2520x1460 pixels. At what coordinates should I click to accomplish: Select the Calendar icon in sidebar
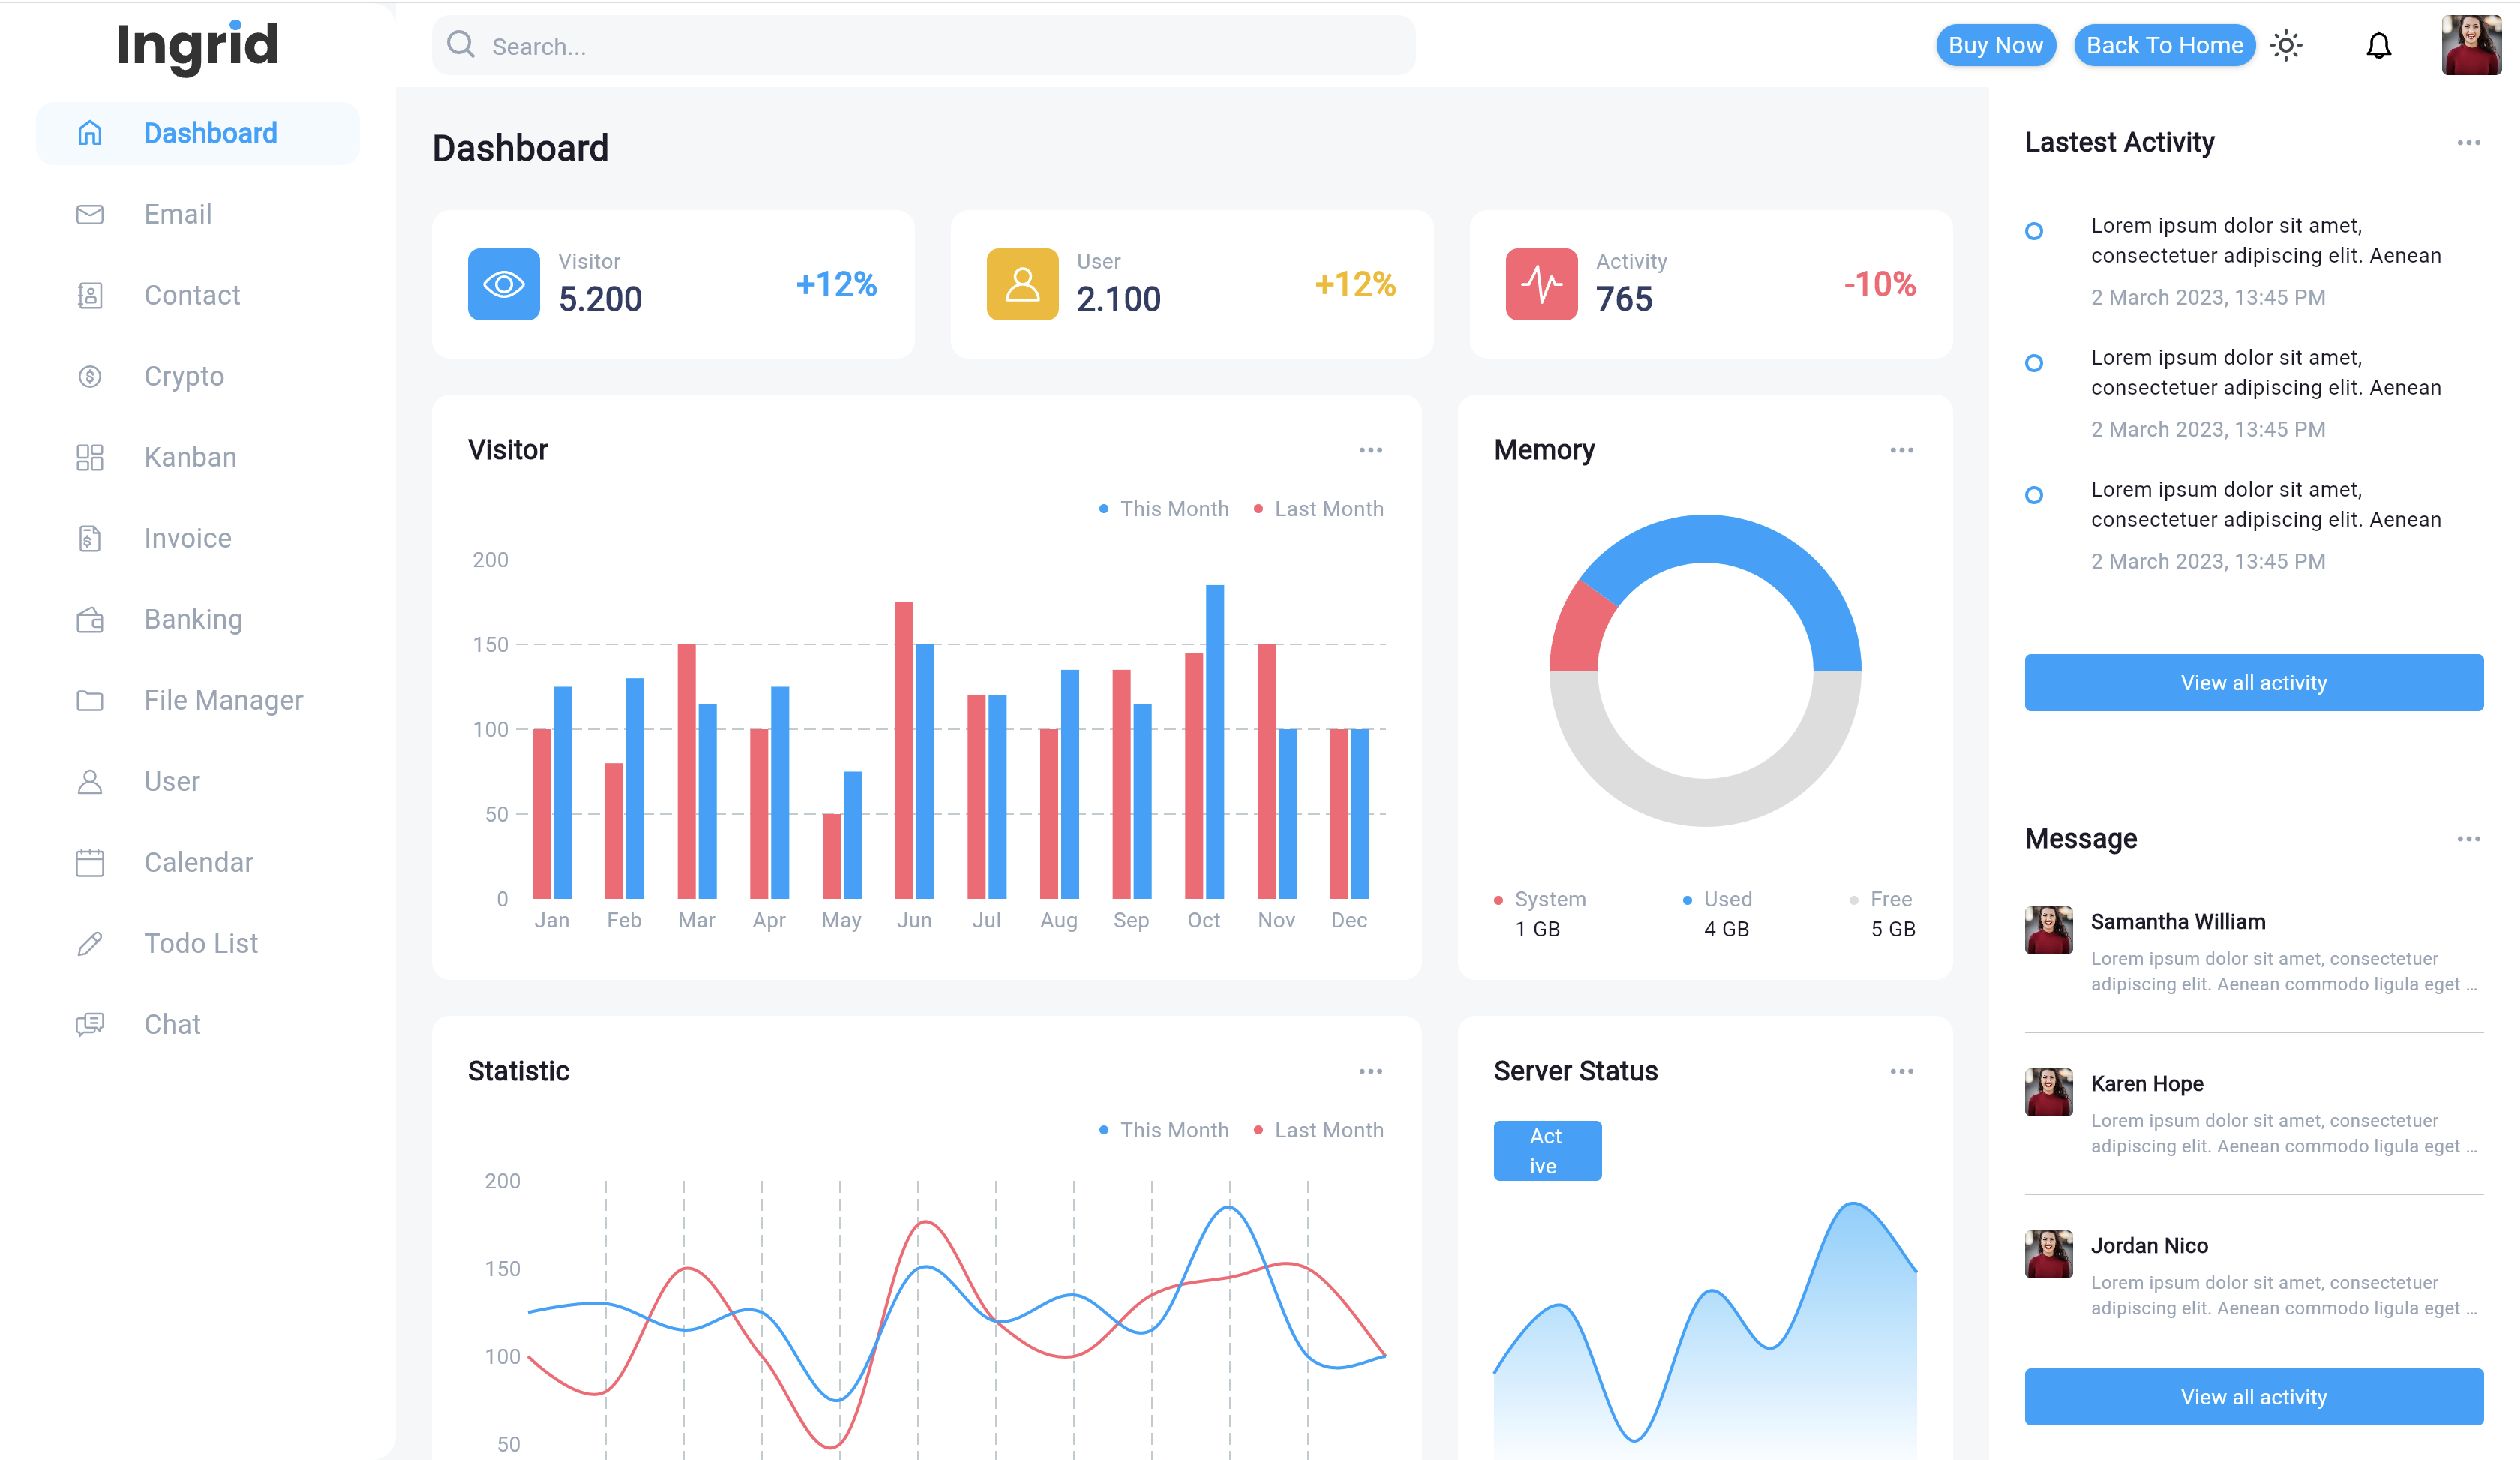pos(89,862)
